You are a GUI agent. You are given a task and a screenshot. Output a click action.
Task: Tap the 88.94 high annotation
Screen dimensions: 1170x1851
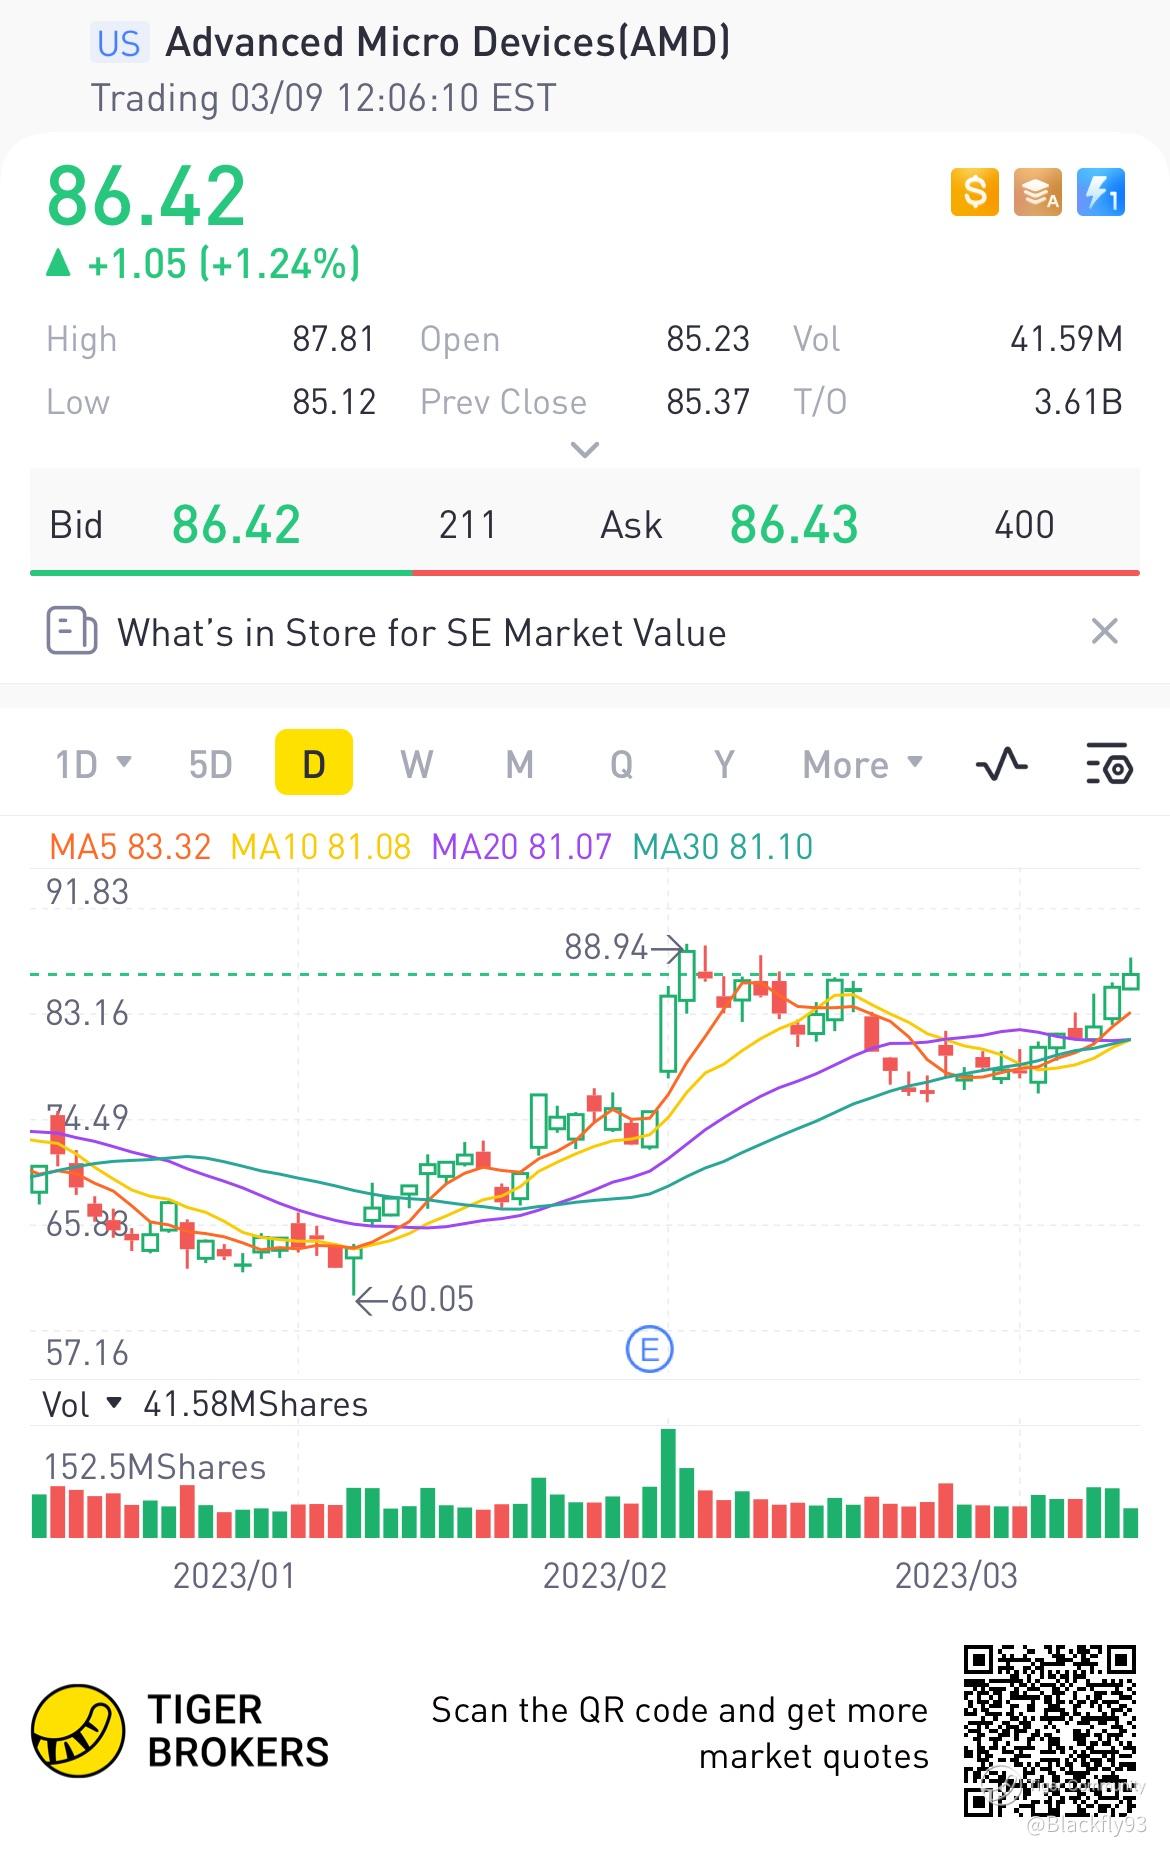[x=606, y=946]
